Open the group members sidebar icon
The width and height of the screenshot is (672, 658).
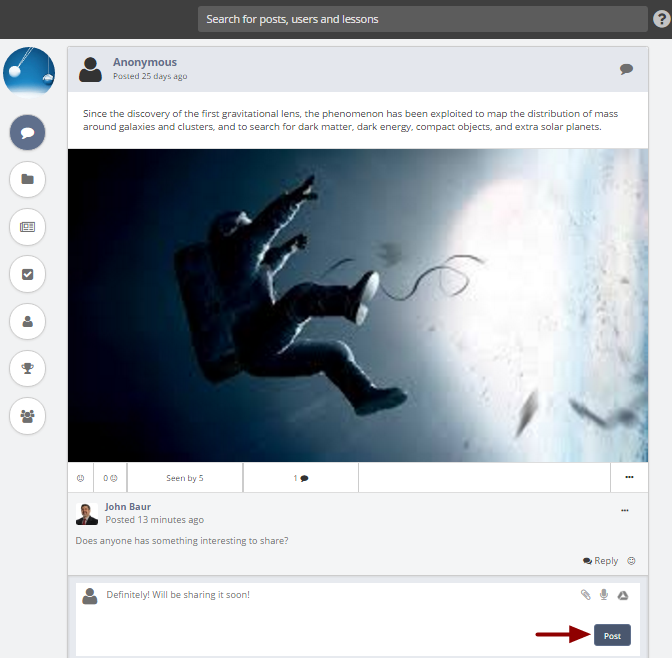27,415
